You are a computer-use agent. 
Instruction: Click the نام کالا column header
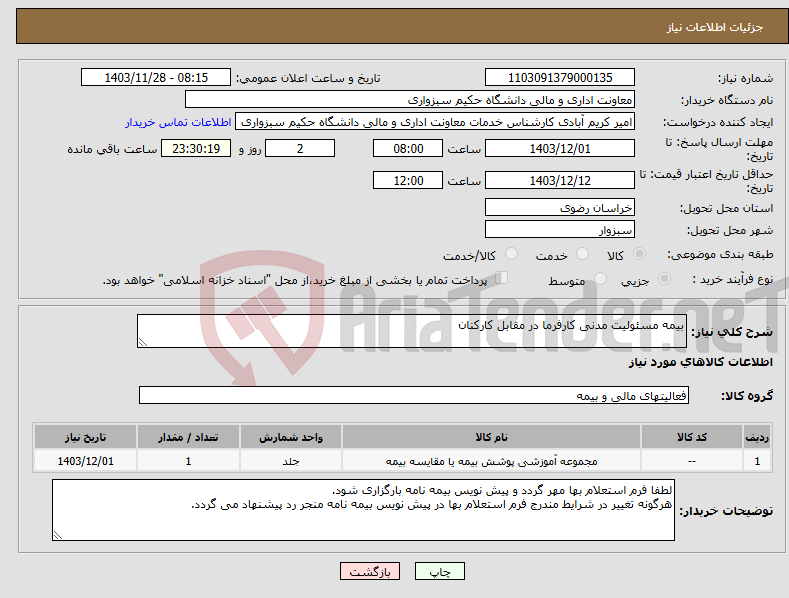pyautogui.click(x=491, y=437)
